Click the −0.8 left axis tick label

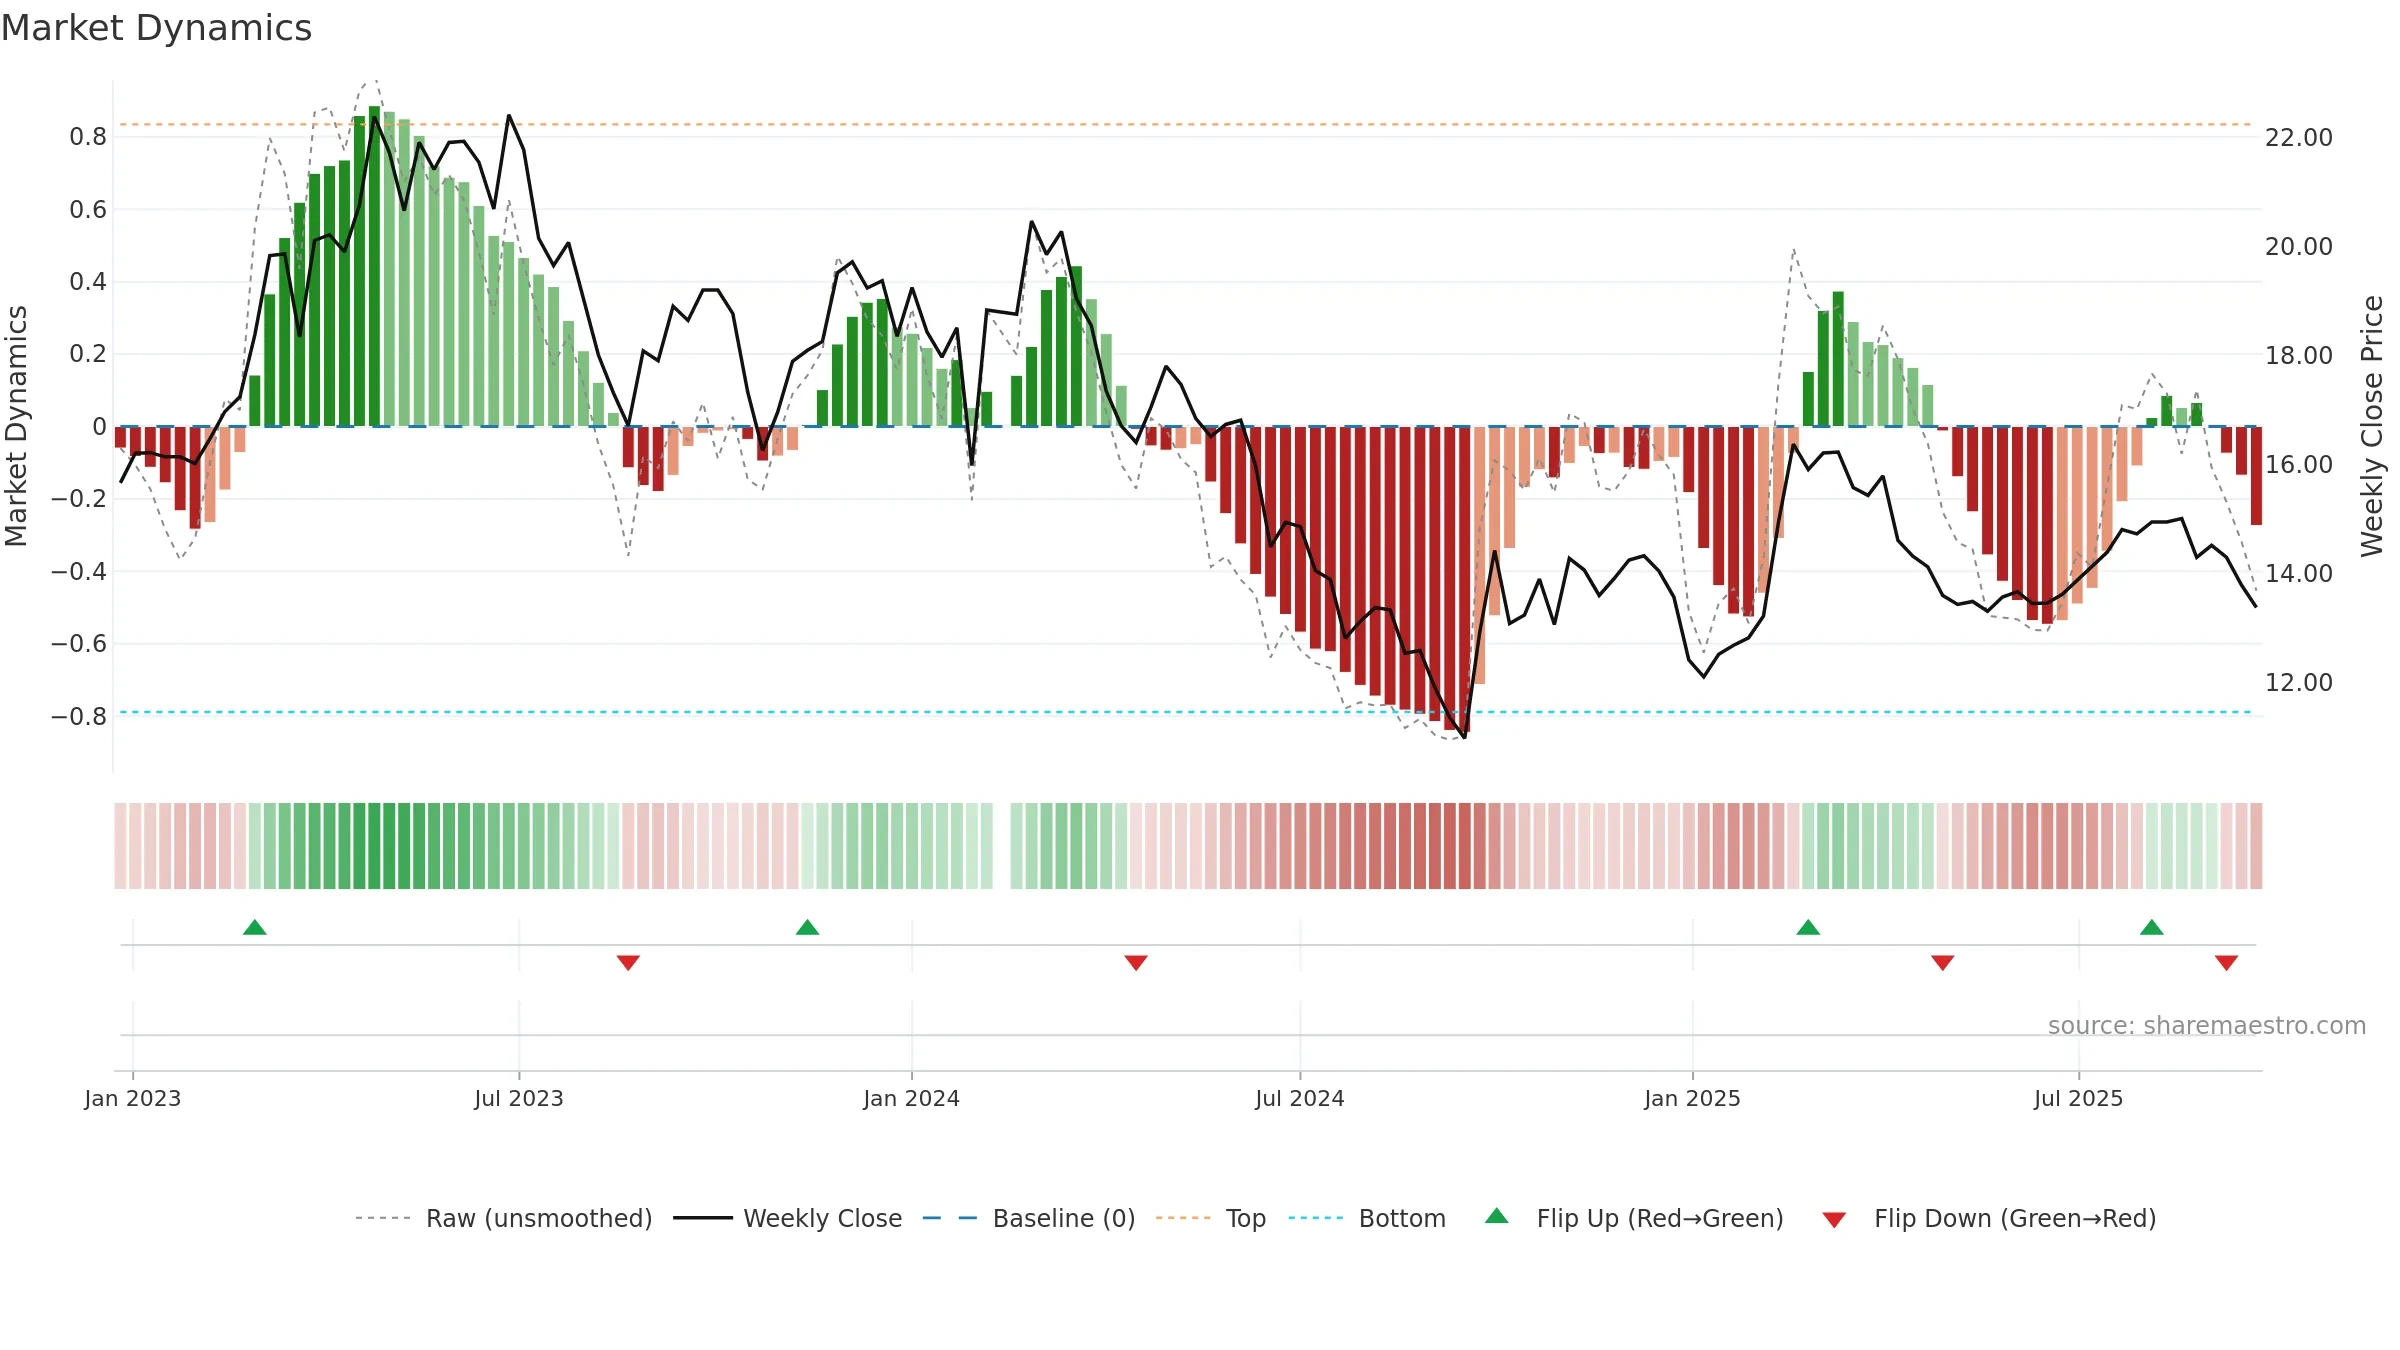click(x=79, y=716)
